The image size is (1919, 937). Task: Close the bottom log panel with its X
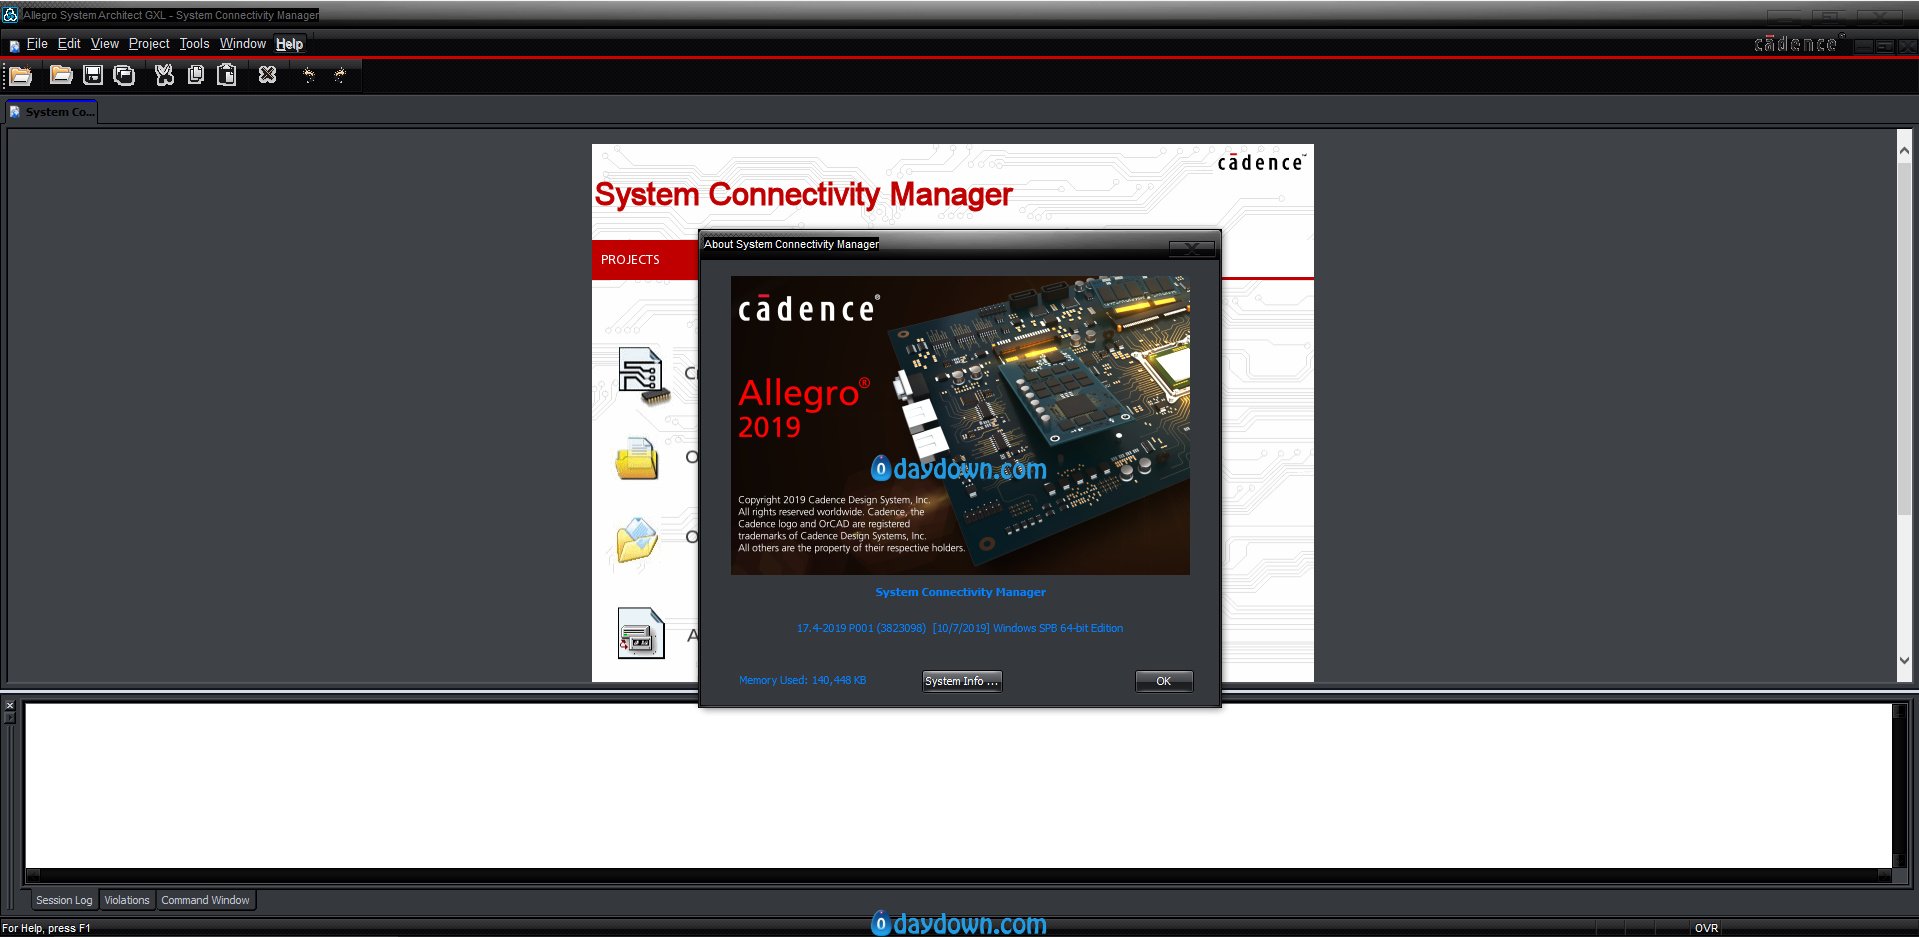(x=10, y=706)
